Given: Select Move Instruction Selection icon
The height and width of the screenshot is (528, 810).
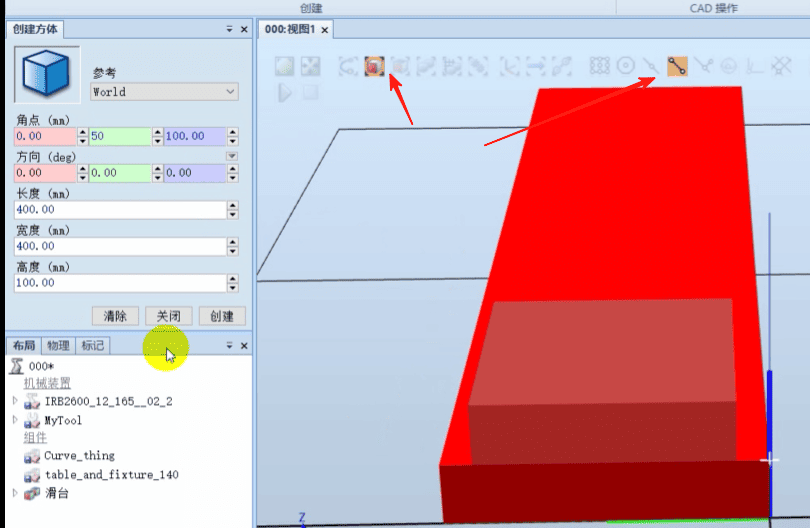Looking at the screenshot, I should 536,66.
